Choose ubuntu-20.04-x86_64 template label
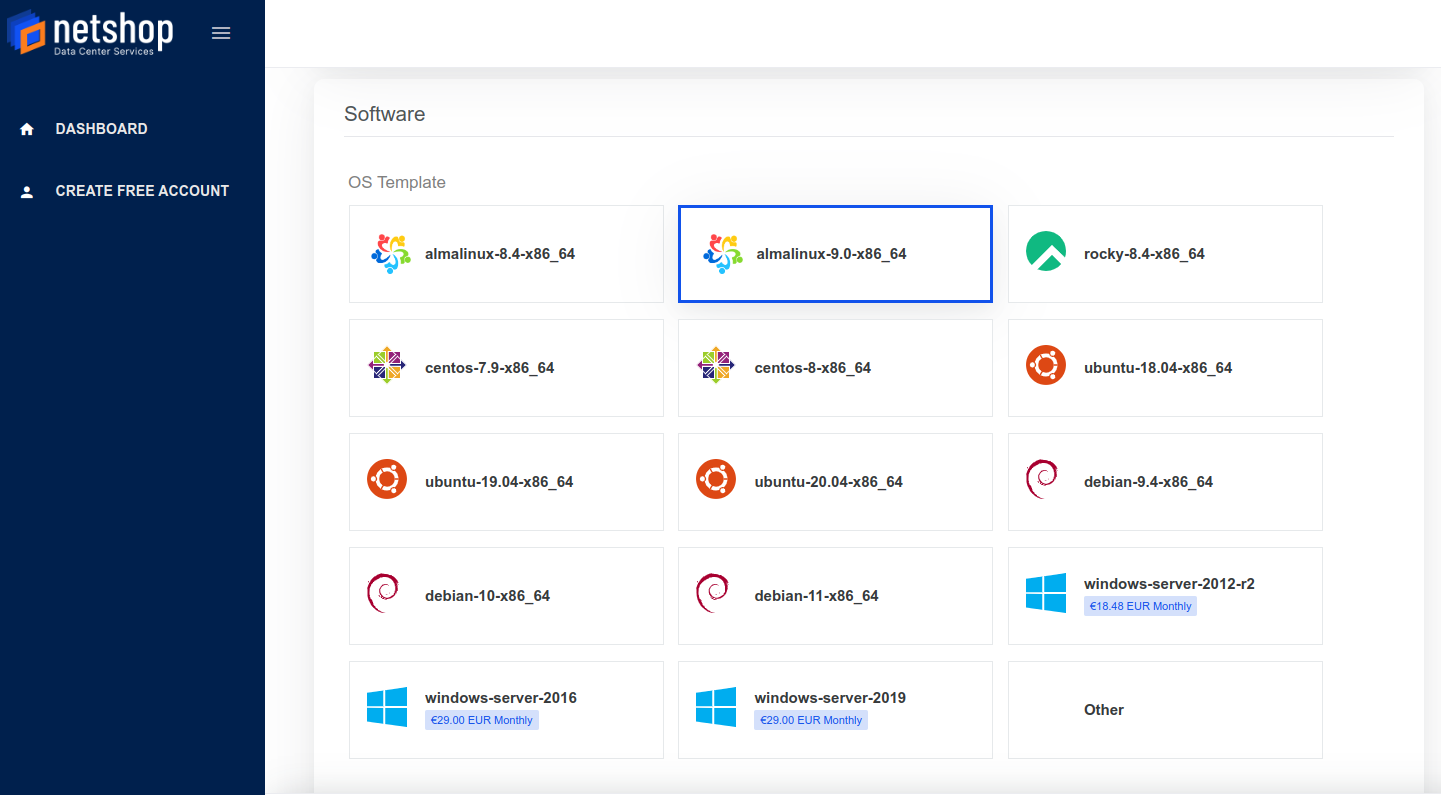 (829, 482)
